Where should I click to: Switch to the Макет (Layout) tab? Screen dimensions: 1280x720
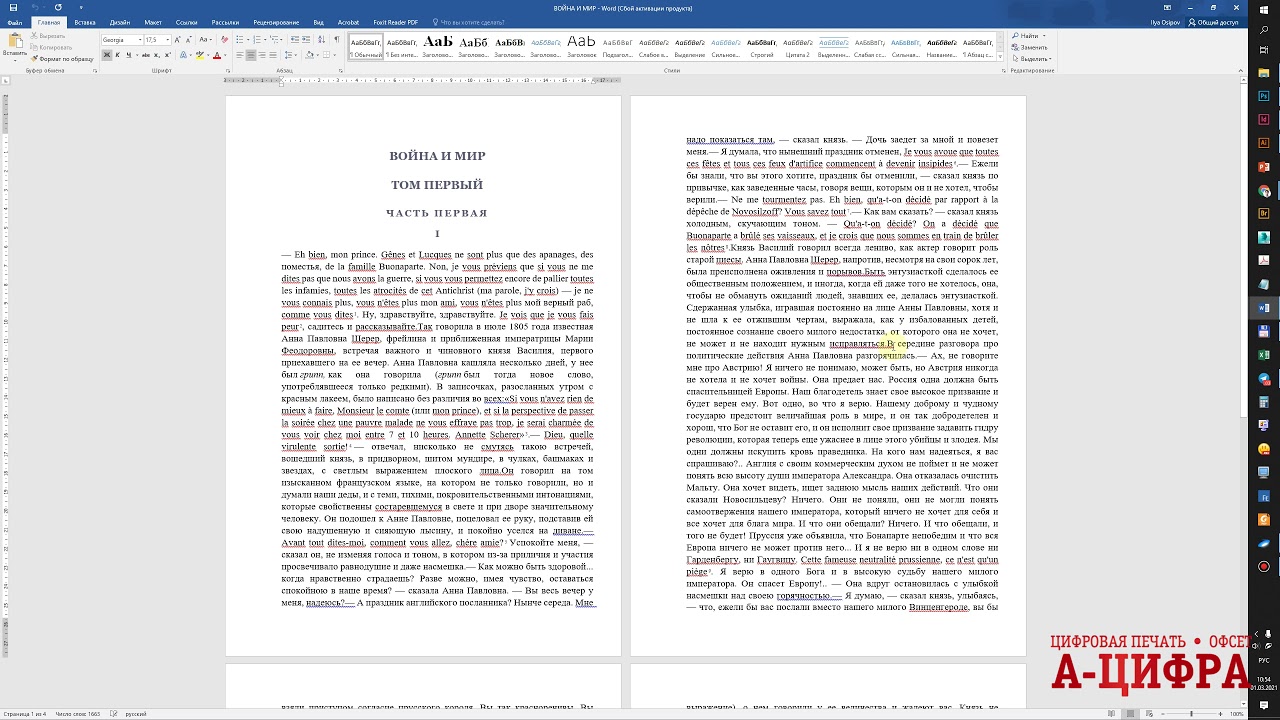153,22
